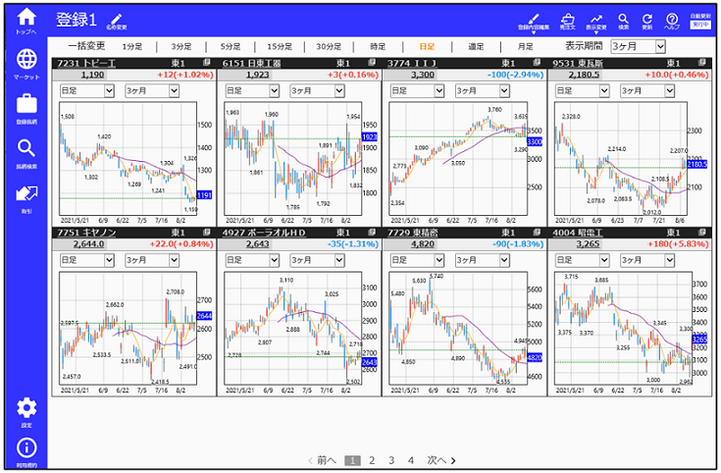
Task: Open 3ヶ月 dropdown in 7729 東精密 panel
Action: click(482, 260)
